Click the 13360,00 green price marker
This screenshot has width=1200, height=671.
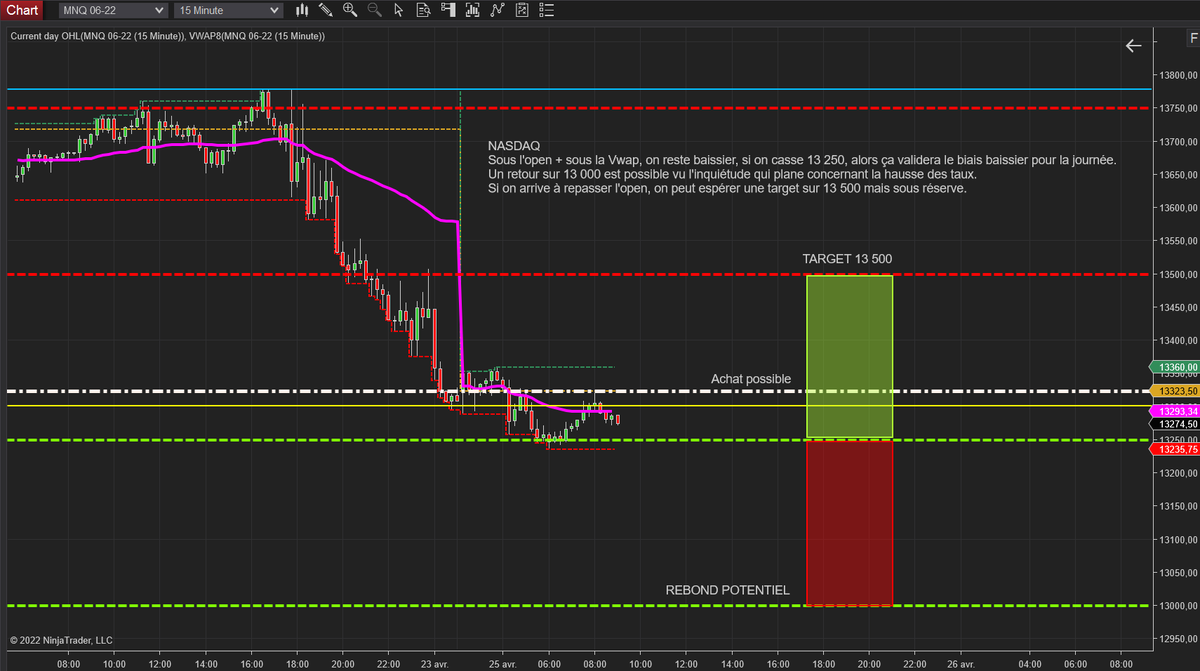[x=1175, y=367]
